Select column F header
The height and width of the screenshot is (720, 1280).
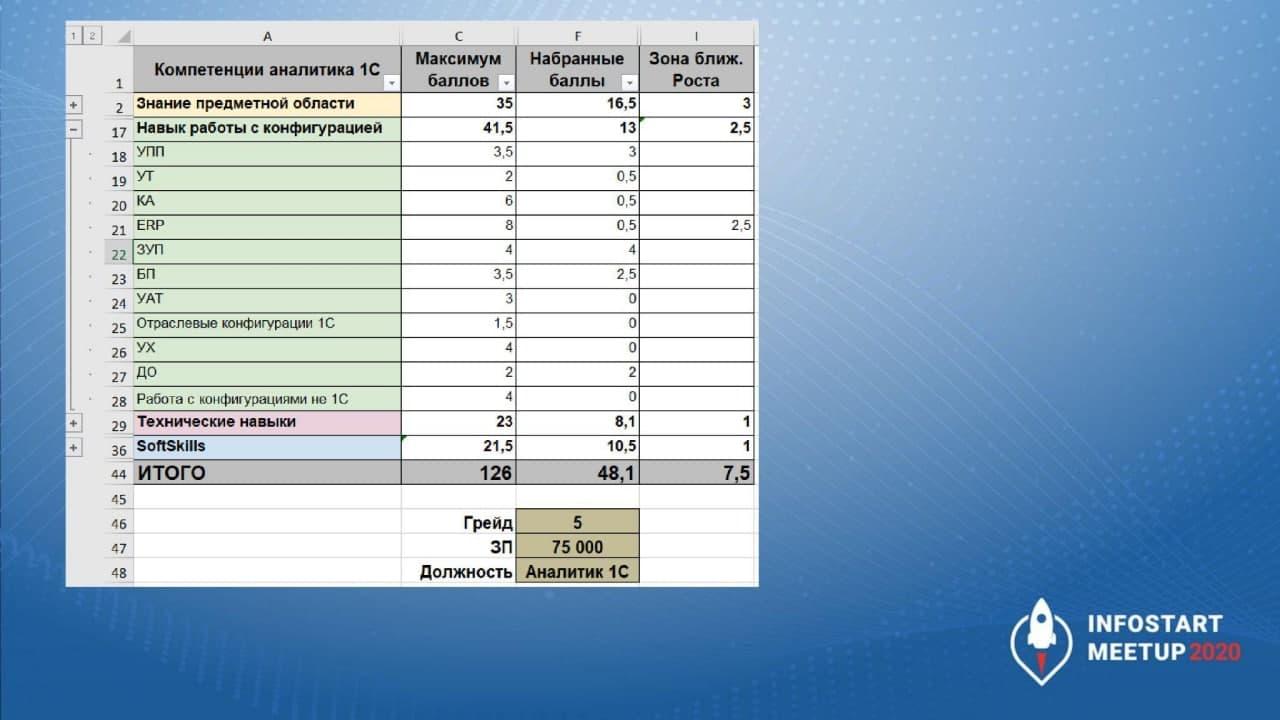(578, 36)
